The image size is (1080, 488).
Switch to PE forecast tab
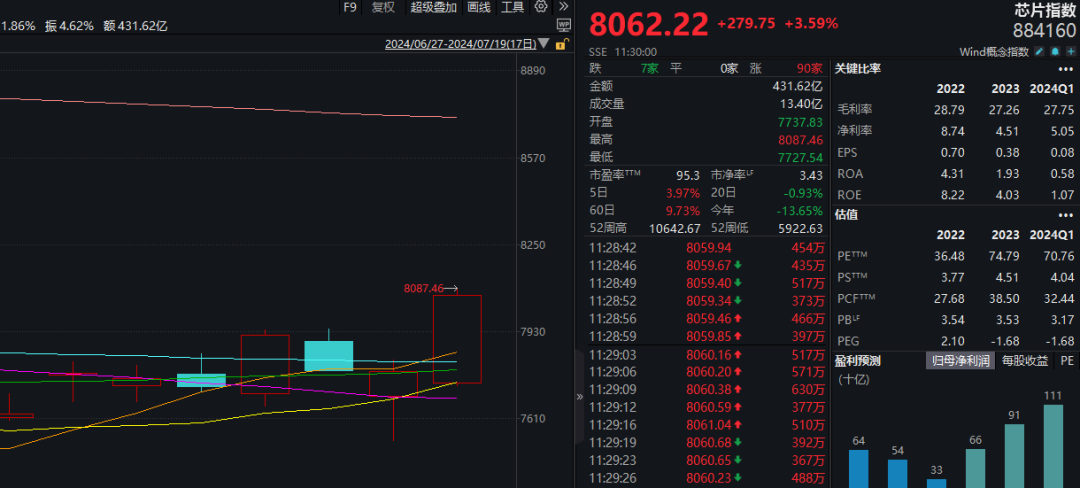[x=1067, y=360]
